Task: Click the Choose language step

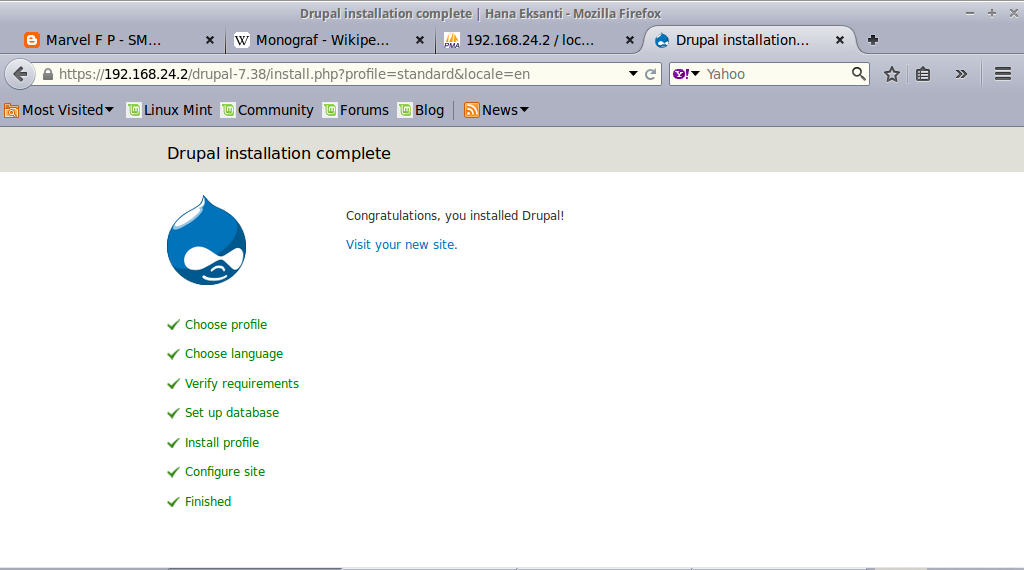Action: 234,354
